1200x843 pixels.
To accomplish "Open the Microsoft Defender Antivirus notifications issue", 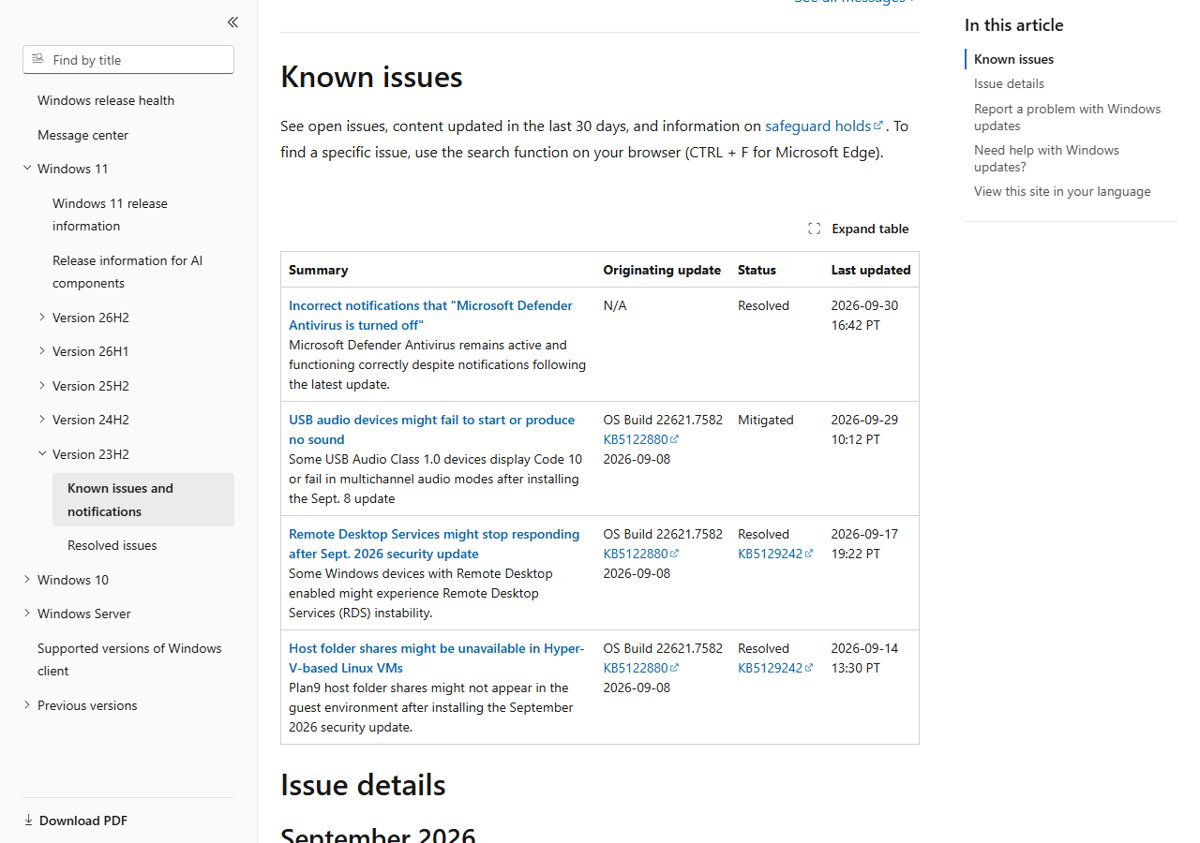I will pyautogui.click(x=431, y=315).
